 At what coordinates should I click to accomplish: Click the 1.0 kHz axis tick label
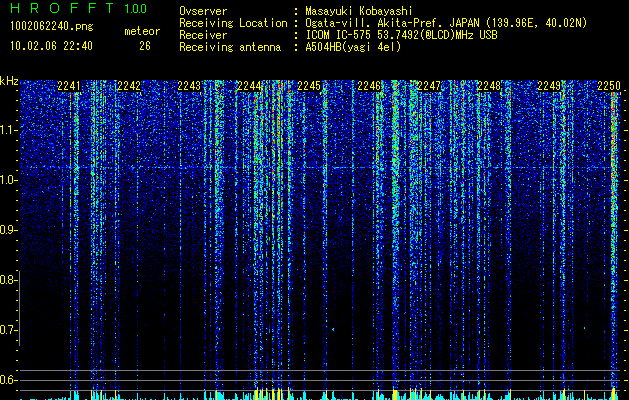point(8,180)
